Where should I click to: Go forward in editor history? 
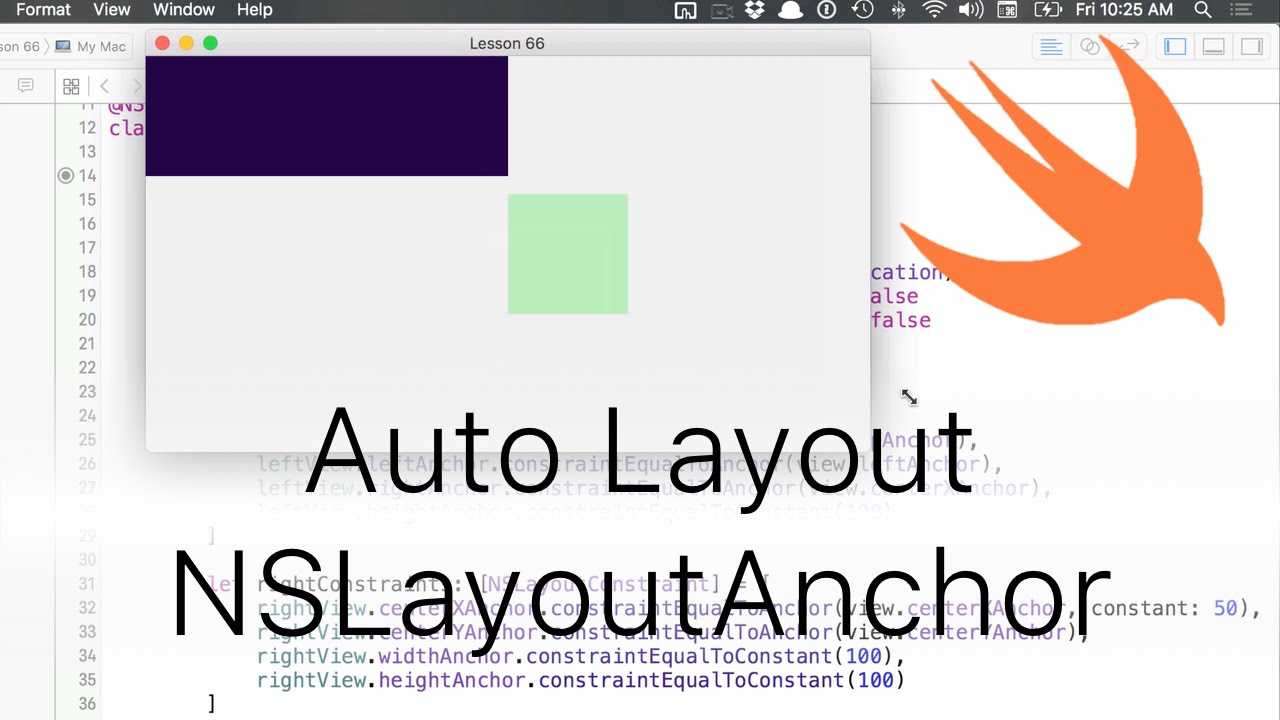(x=137, y=87)
